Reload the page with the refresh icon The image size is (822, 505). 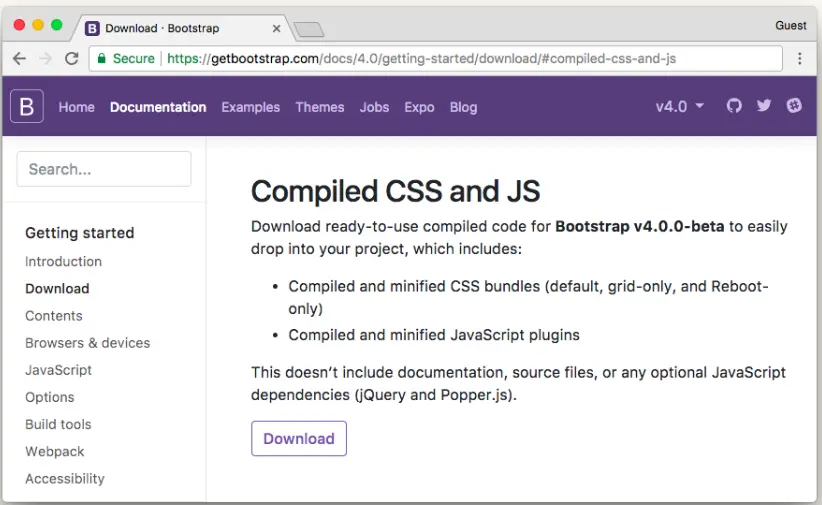(x=72, y=58)
